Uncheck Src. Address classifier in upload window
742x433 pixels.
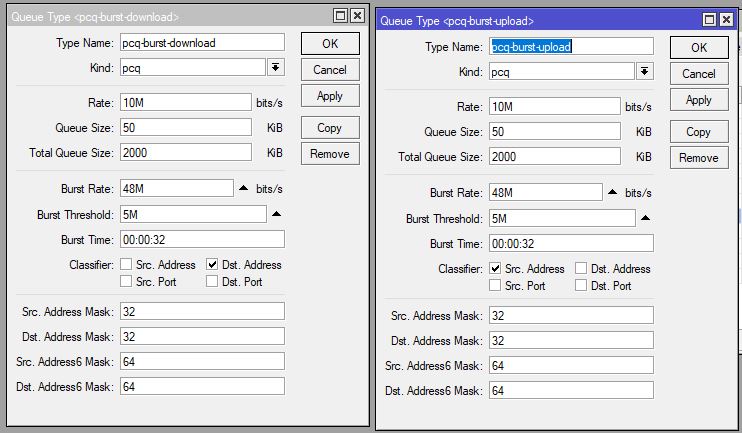coord(495,268)
